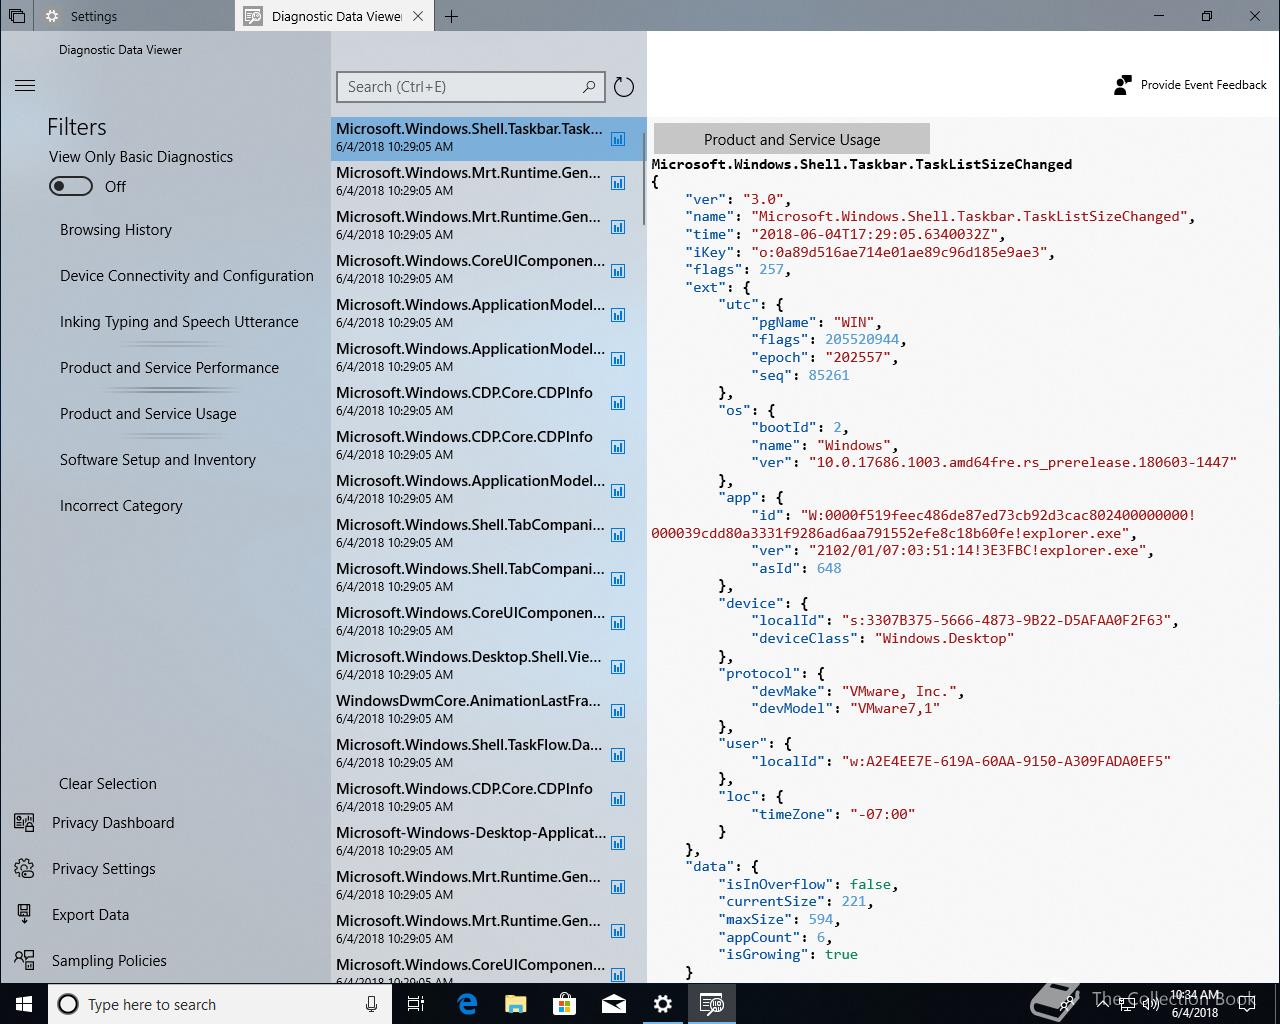This screenshot has width=1280, height=1024.
Task: Click chart icon on Microsoft-Windows-Desktop-Applicat row
Action: tap(618, 844)
